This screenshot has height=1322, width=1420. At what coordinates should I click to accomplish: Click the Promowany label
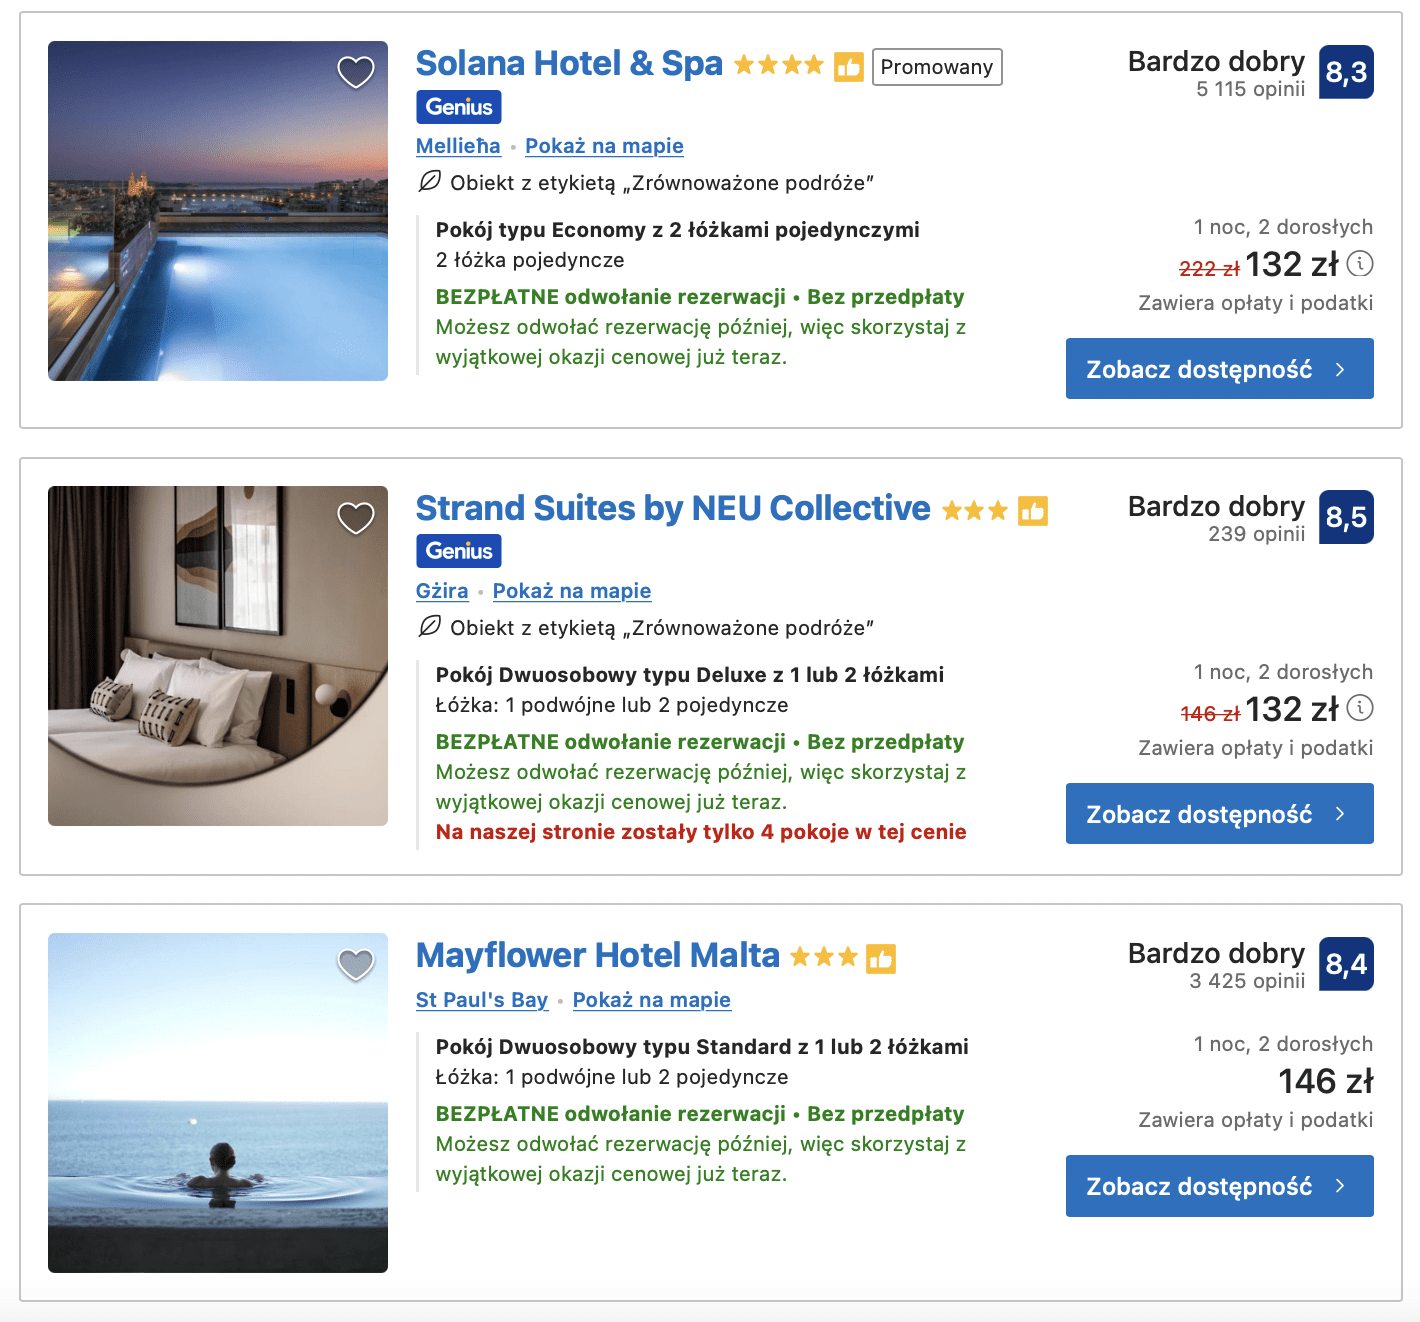pyautogui.click(x=937, y=67)
